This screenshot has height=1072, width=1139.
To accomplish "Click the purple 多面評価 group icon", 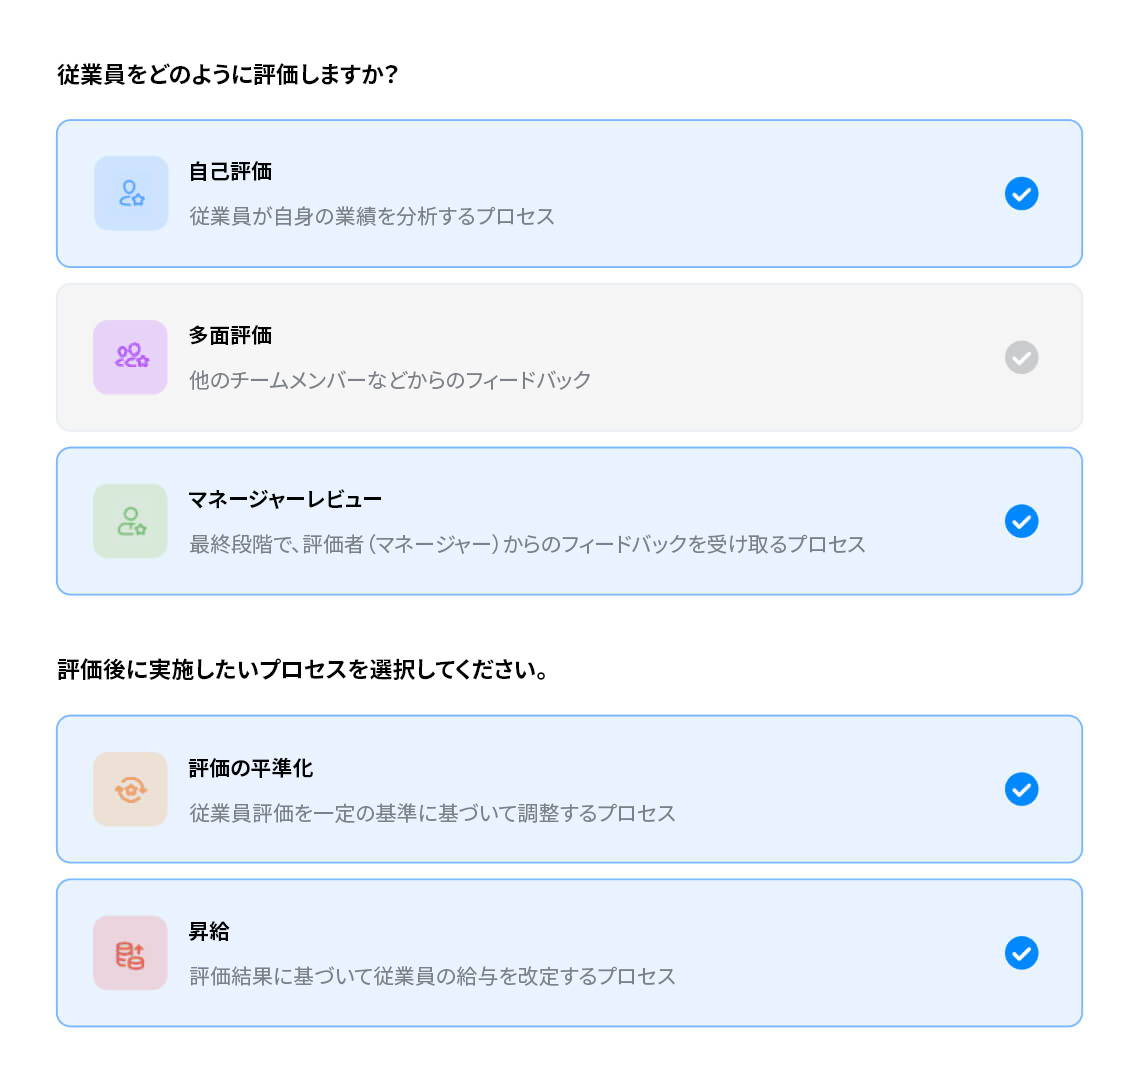I will [130, 357].
